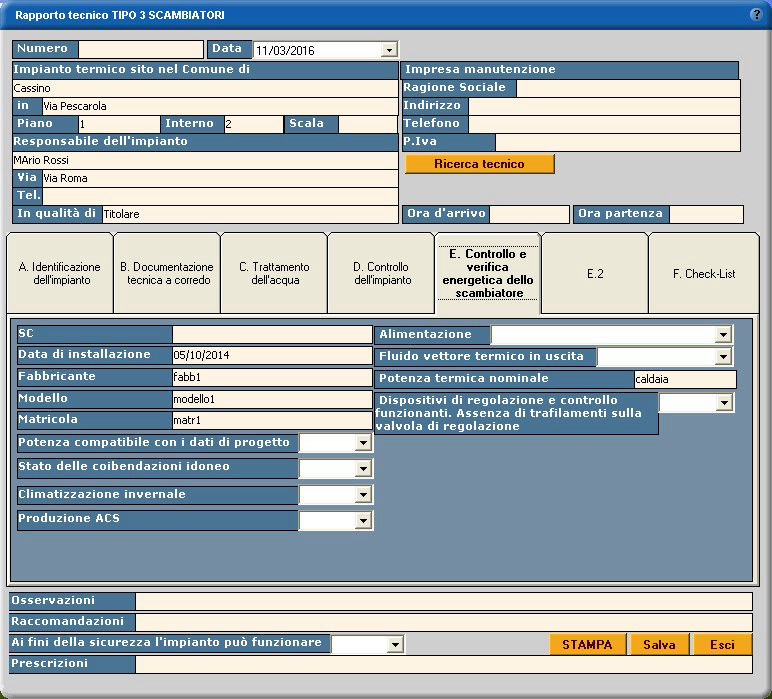Open the sicurezza impianto può funzionare dropdown

[x=394, y=644]
